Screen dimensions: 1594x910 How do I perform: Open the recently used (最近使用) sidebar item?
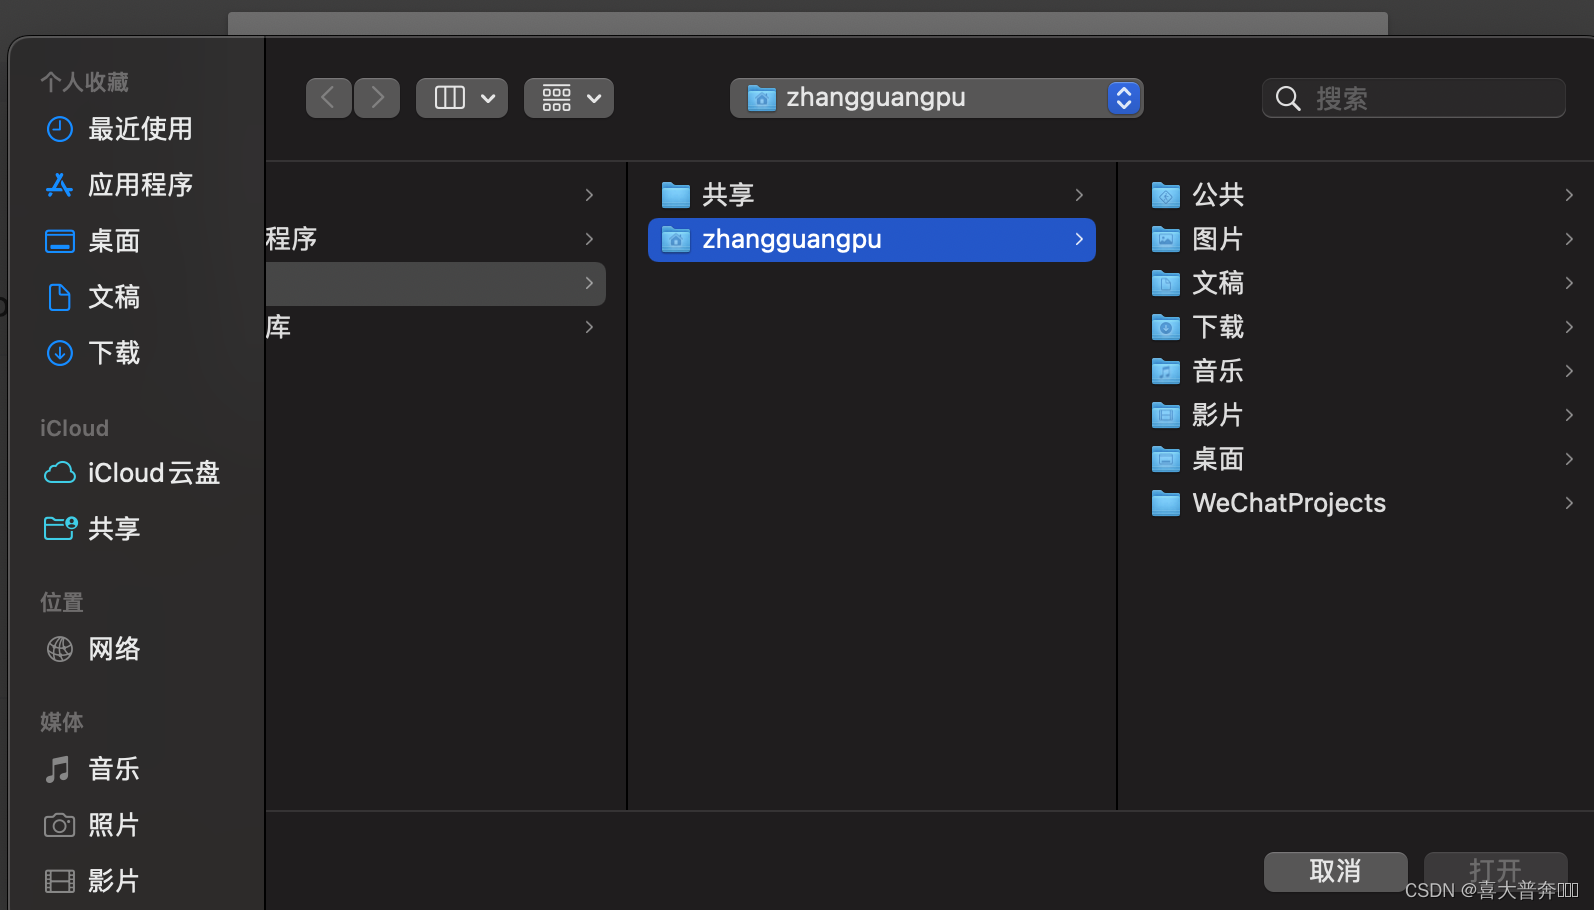click(x=139, y=129)
